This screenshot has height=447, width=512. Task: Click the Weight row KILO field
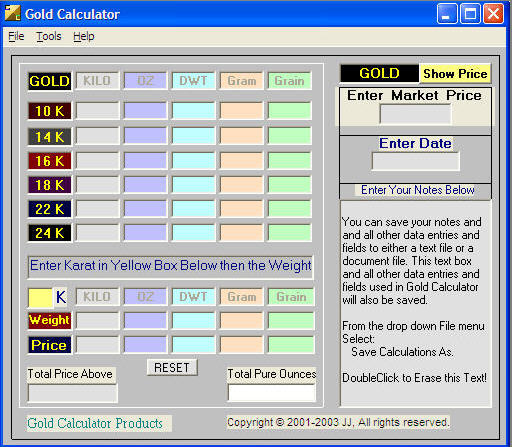[97, 321]
